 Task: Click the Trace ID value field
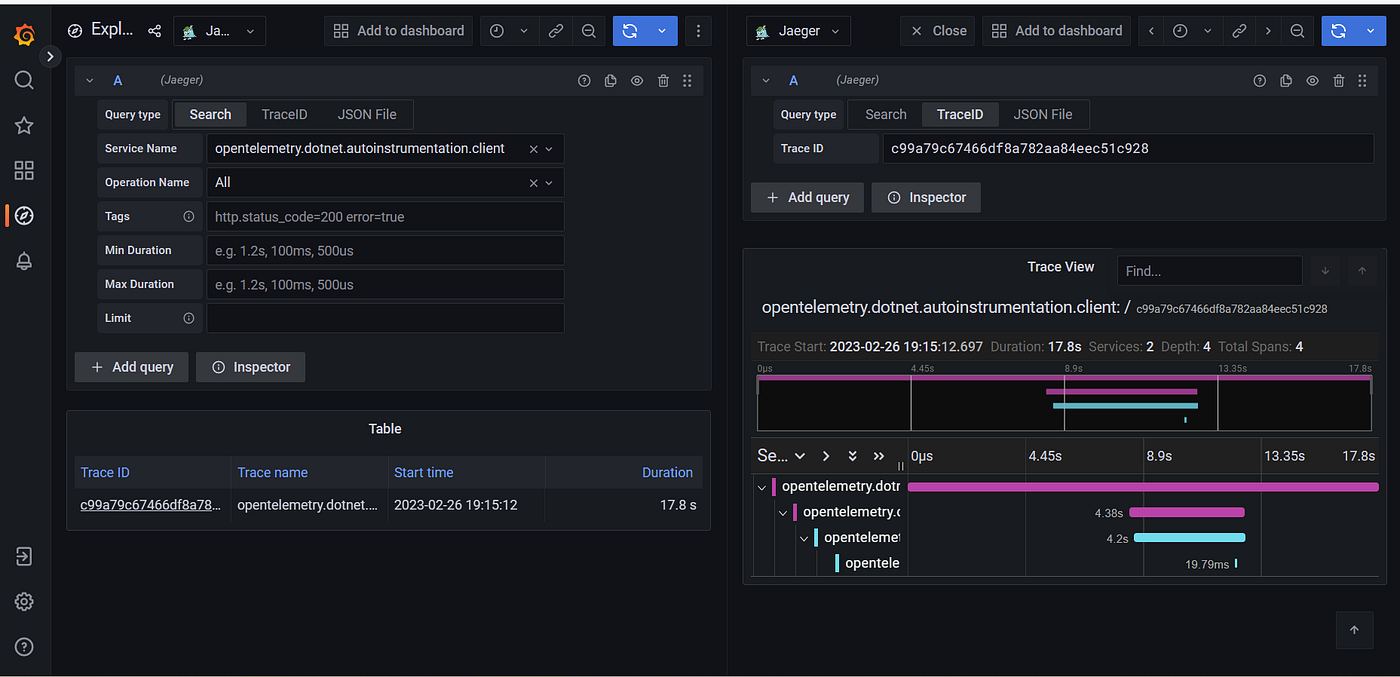coord(1129,149)
